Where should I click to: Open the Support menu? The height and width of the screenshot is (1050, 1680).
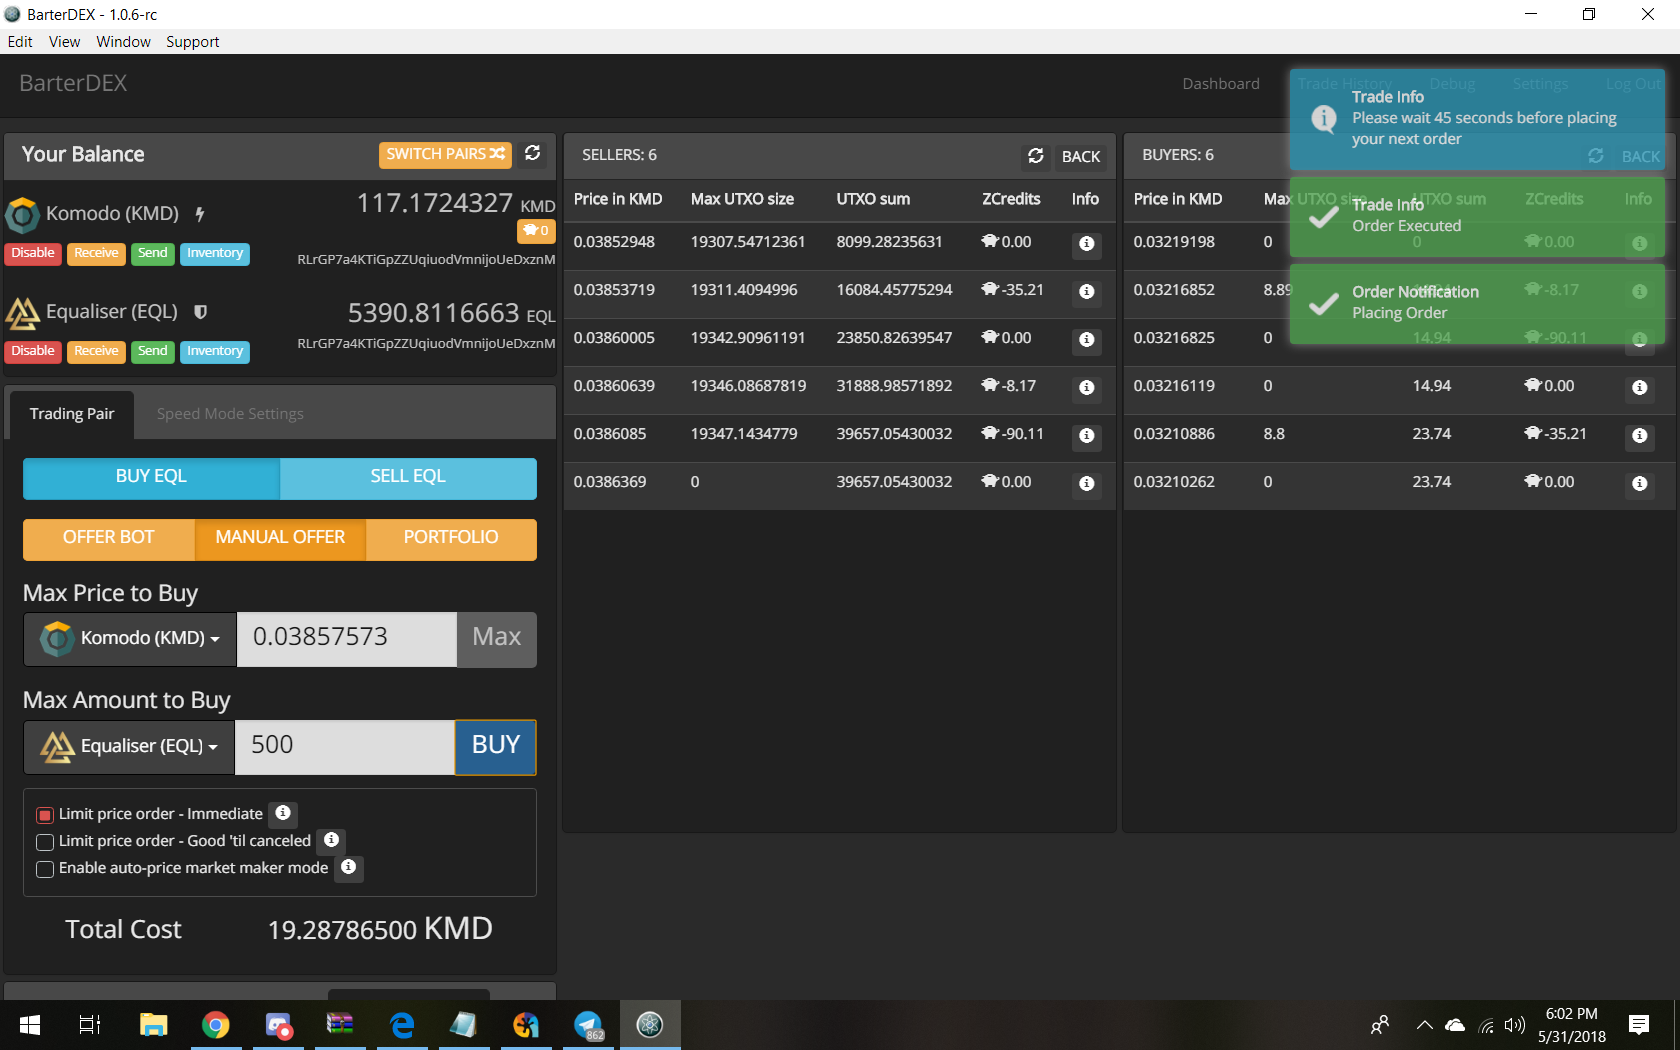click(192, 42)
